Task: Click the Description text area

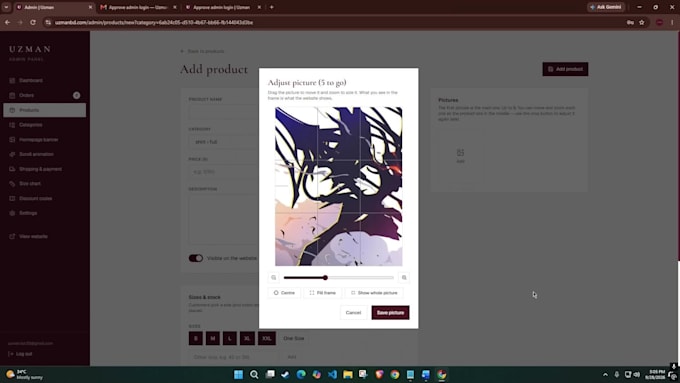Action: pos(224,219)
